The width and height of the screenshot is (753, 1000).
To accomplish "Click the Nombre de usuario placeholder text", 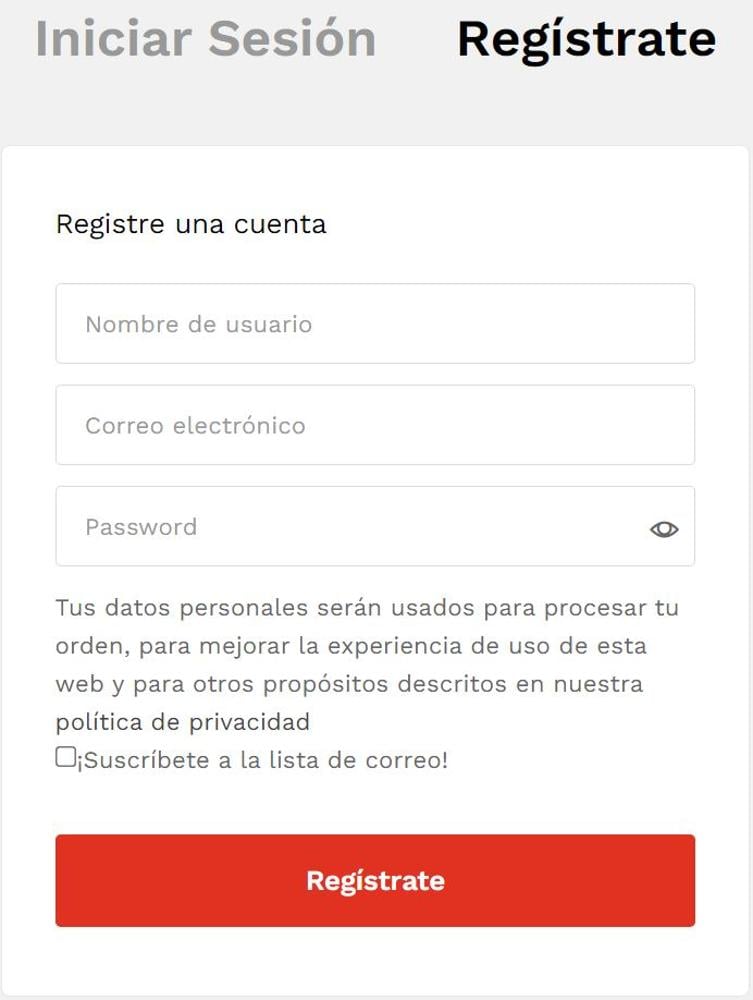I will coord(198,324).
